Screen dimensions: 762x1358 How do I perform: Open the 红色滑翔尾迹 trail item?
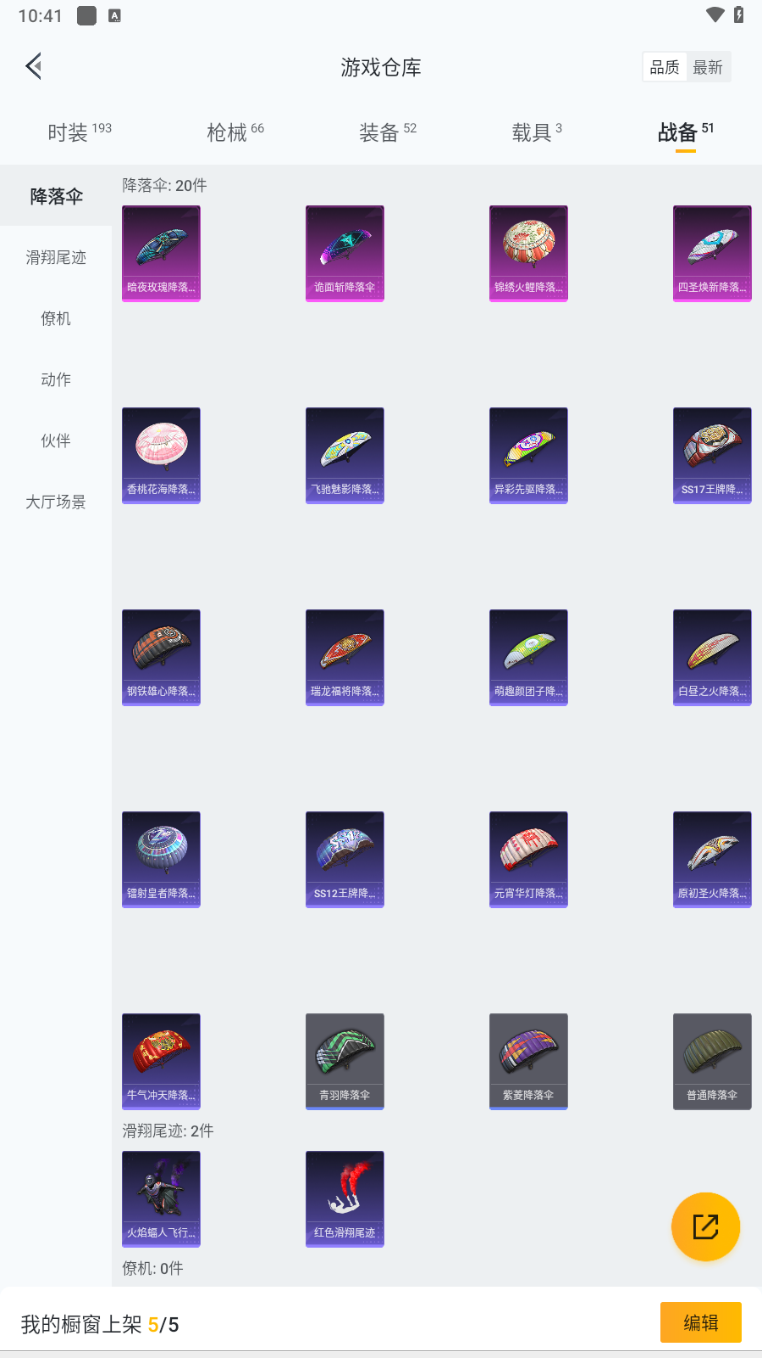[x=344, y=1198]
